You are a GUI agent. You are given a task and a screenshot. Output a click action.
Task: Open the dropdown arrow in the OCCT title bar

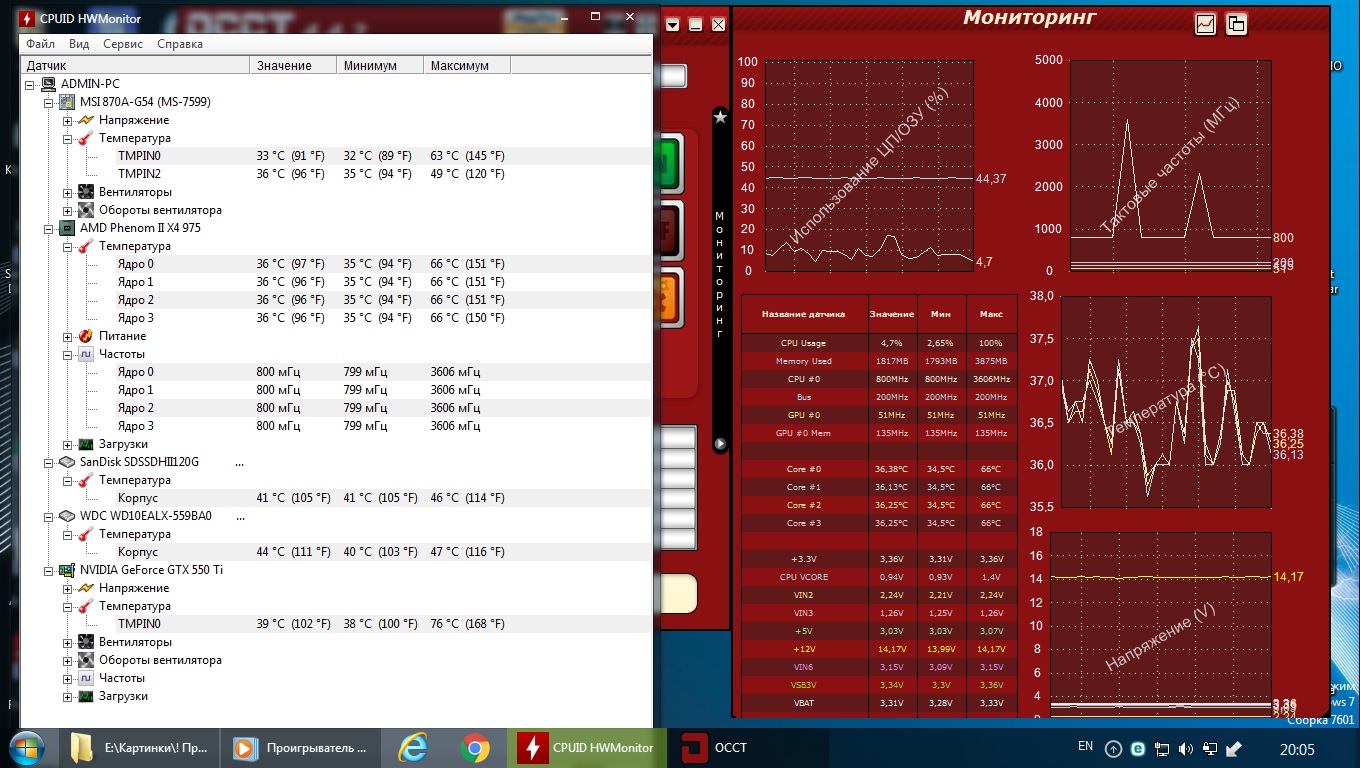pos(673,25)
